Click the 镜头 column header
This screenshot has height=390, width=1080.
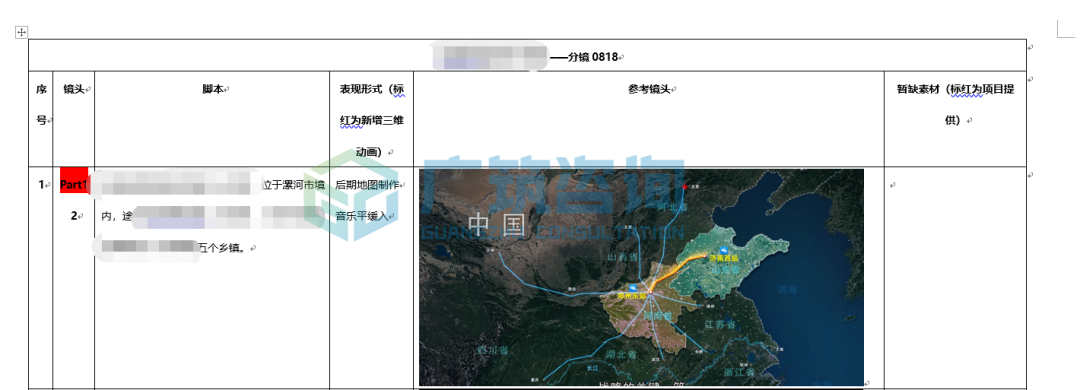point(74,89)
